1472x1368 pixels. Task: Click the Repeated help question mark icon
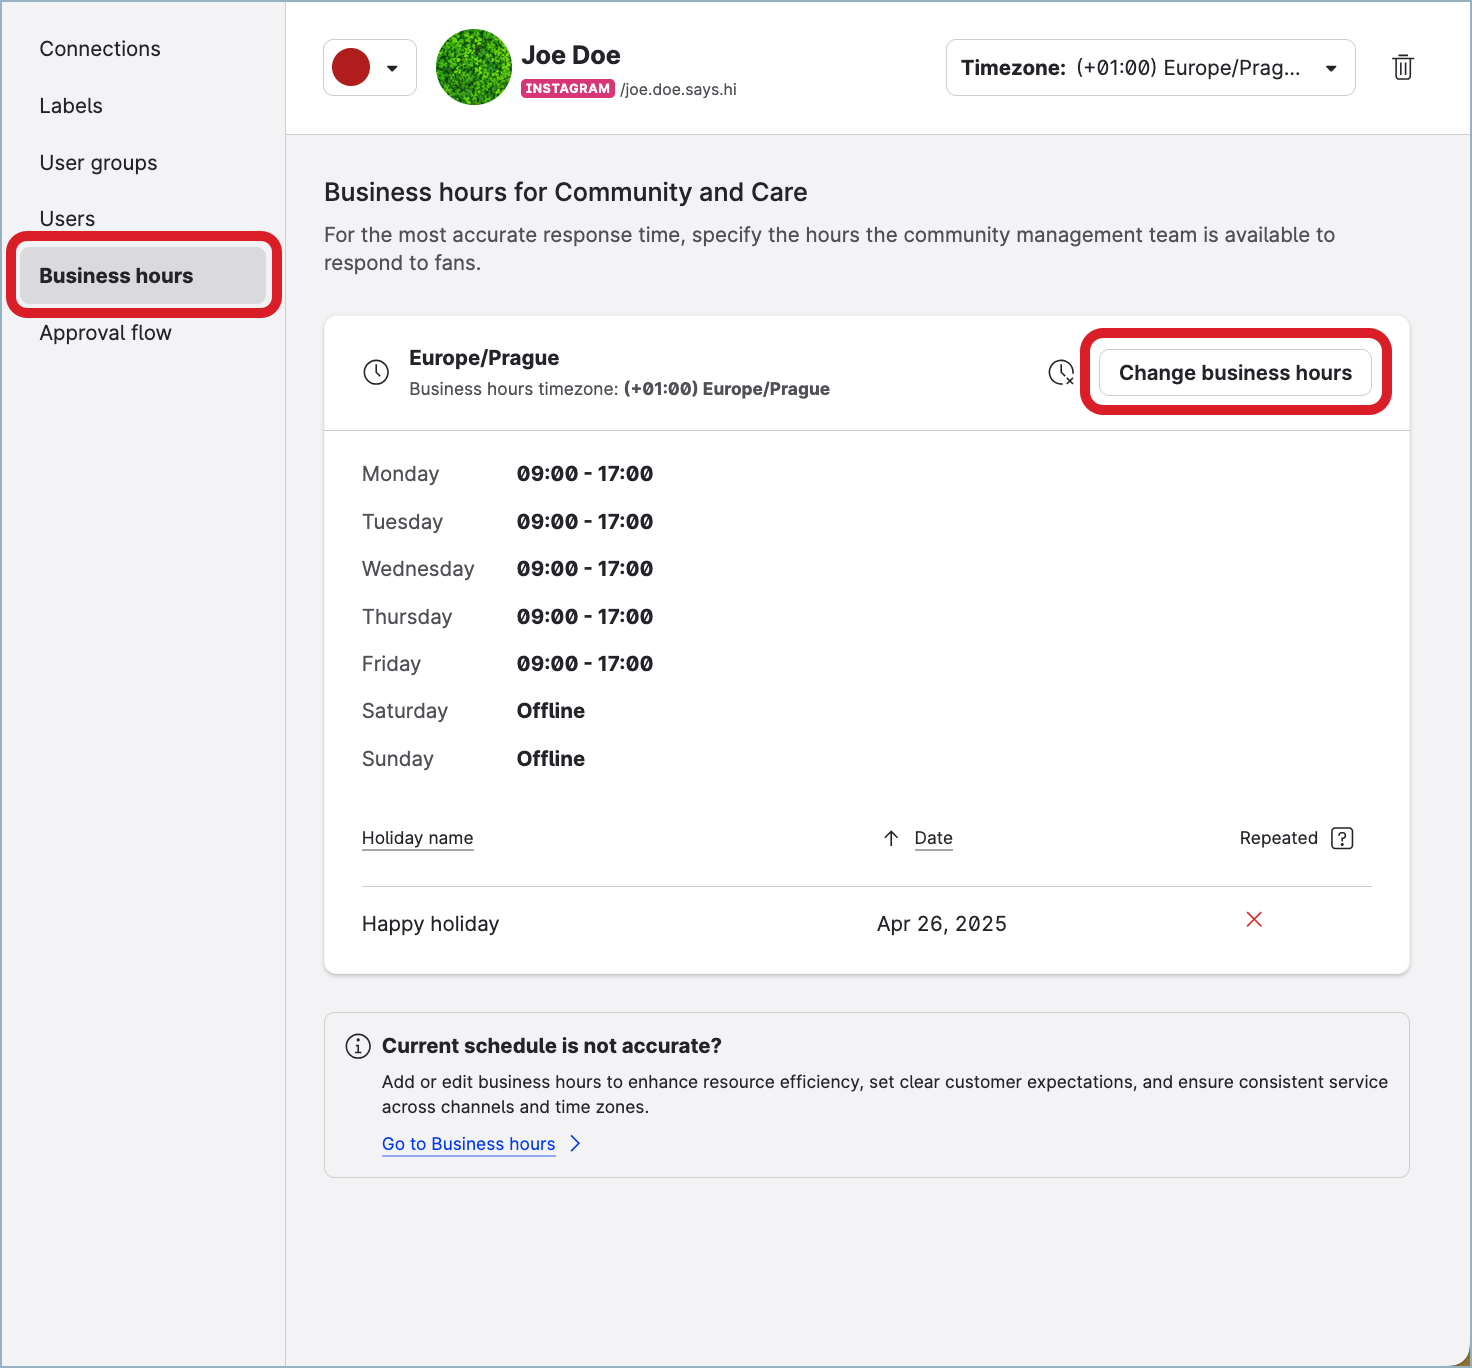[1342, 838]
